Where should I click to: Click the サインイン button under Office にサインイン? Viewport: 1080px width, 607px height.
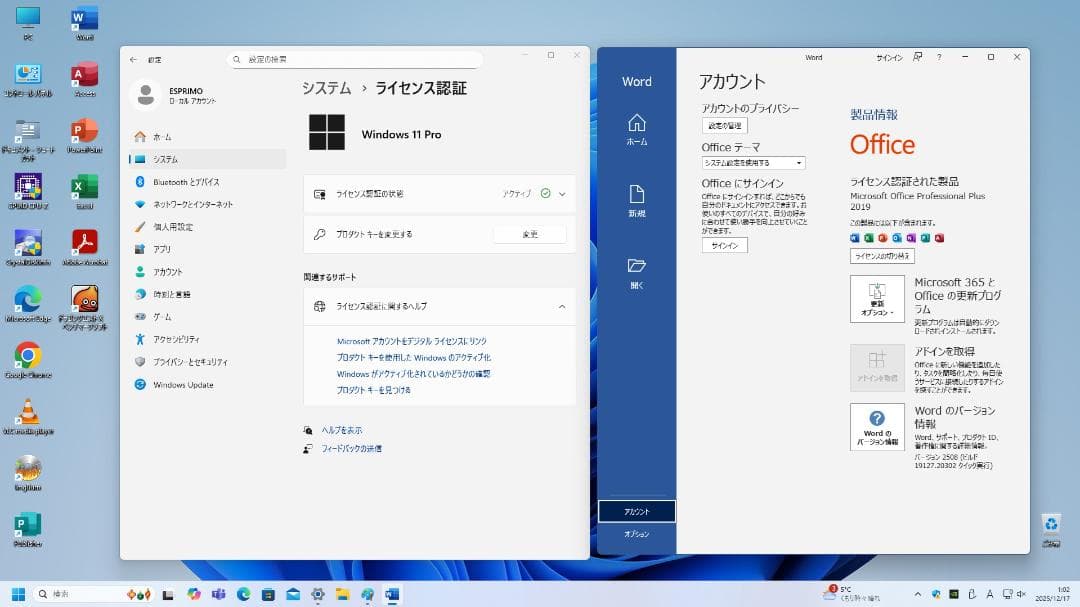[x=724, y=244]
